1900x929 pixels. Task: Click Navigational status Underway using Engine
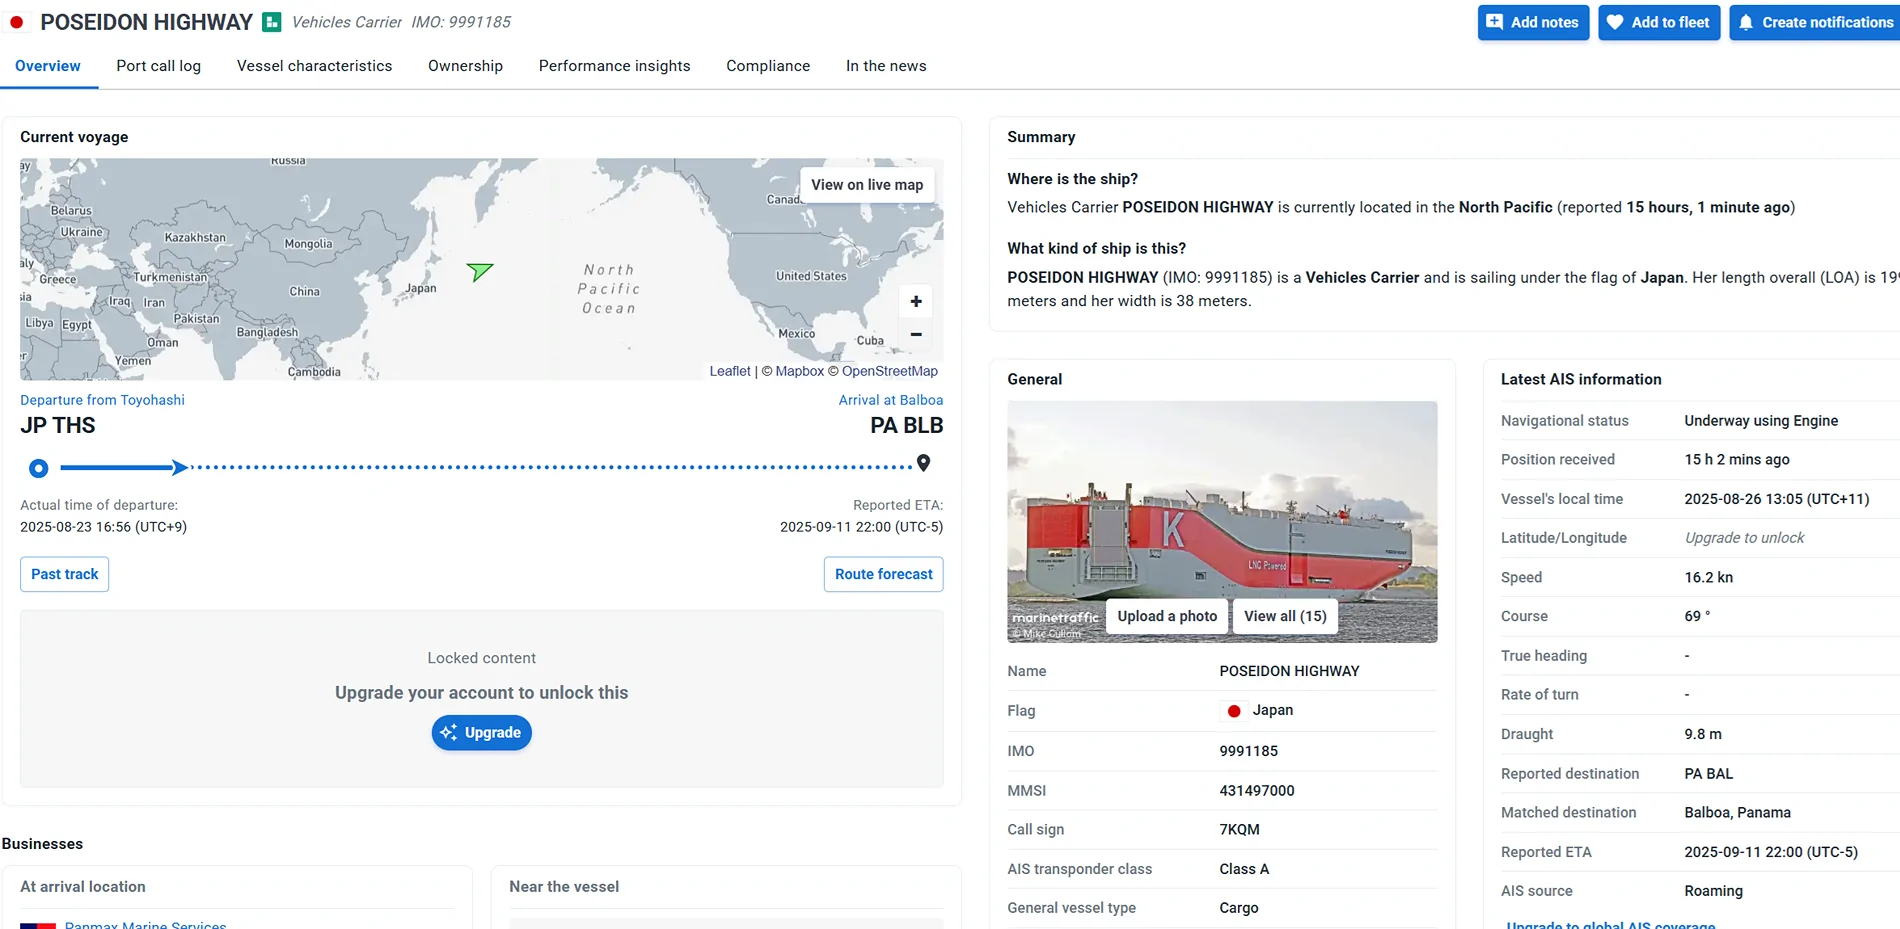1761,421
